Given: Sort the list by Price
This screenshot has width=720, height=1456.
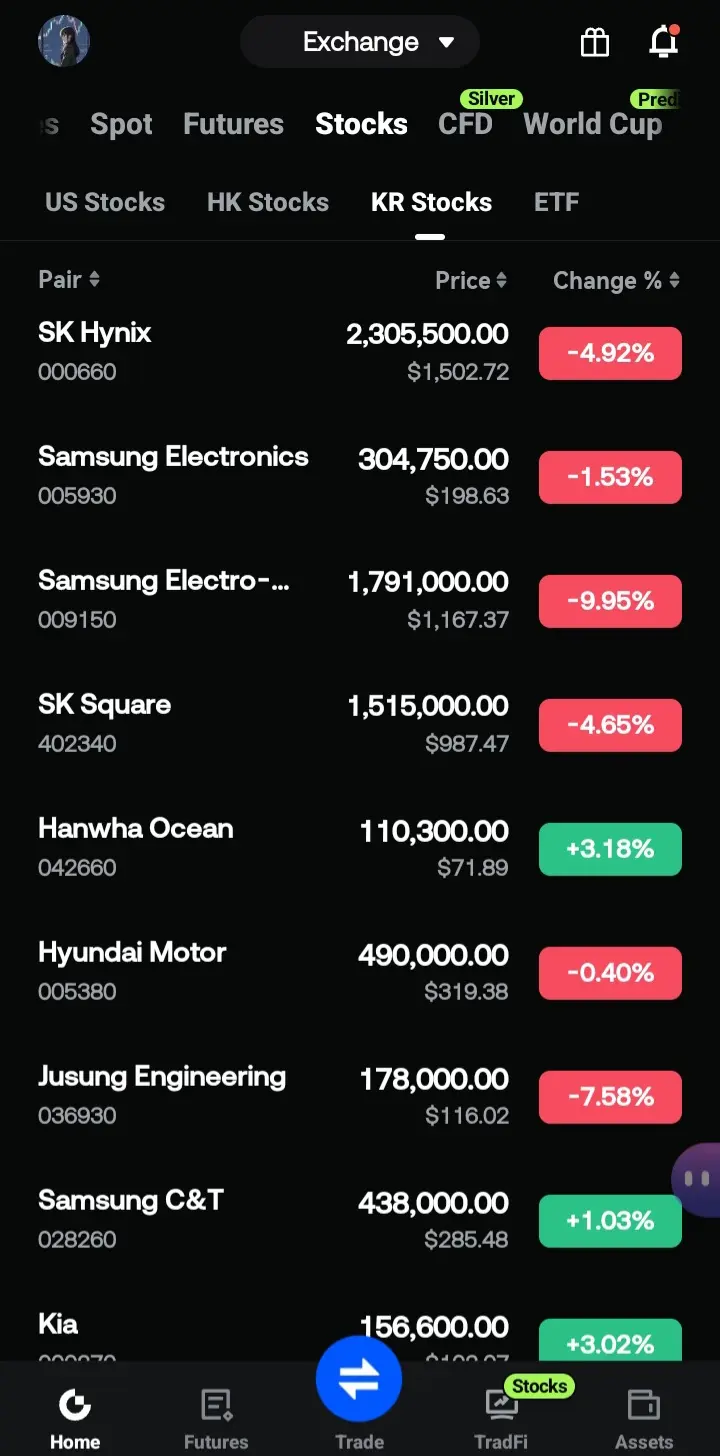Looking at the screenshot, I should pyautogui.click(x=471, y=281).
